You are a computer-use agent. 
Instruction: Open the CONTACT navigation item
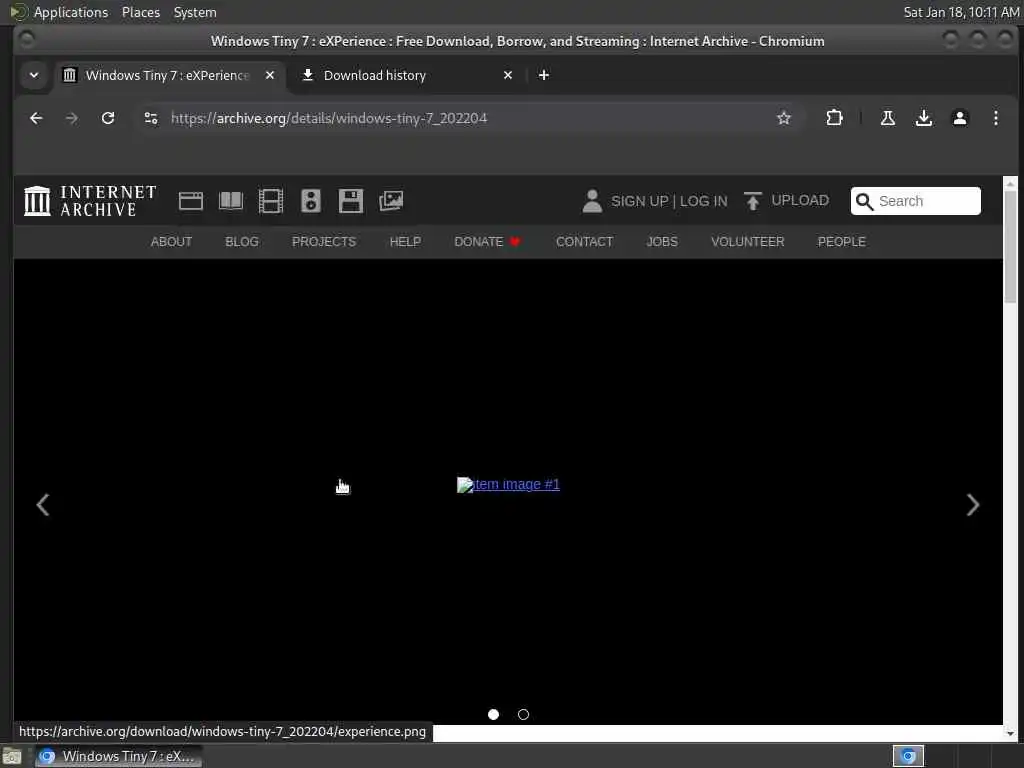[x=584, y=242]
